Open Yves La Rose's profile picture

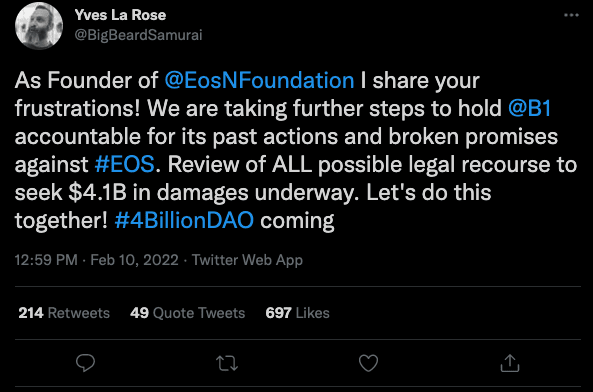coord(39,26)
